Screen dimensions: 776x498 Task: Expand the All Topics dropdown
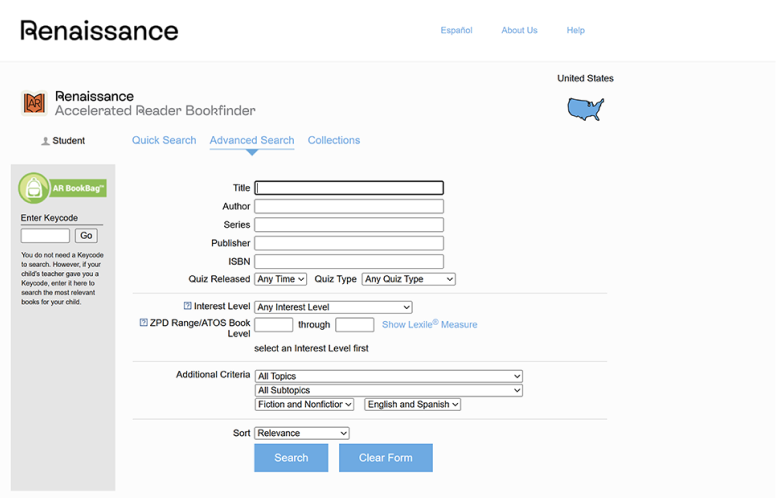click(x=388, y=376)
